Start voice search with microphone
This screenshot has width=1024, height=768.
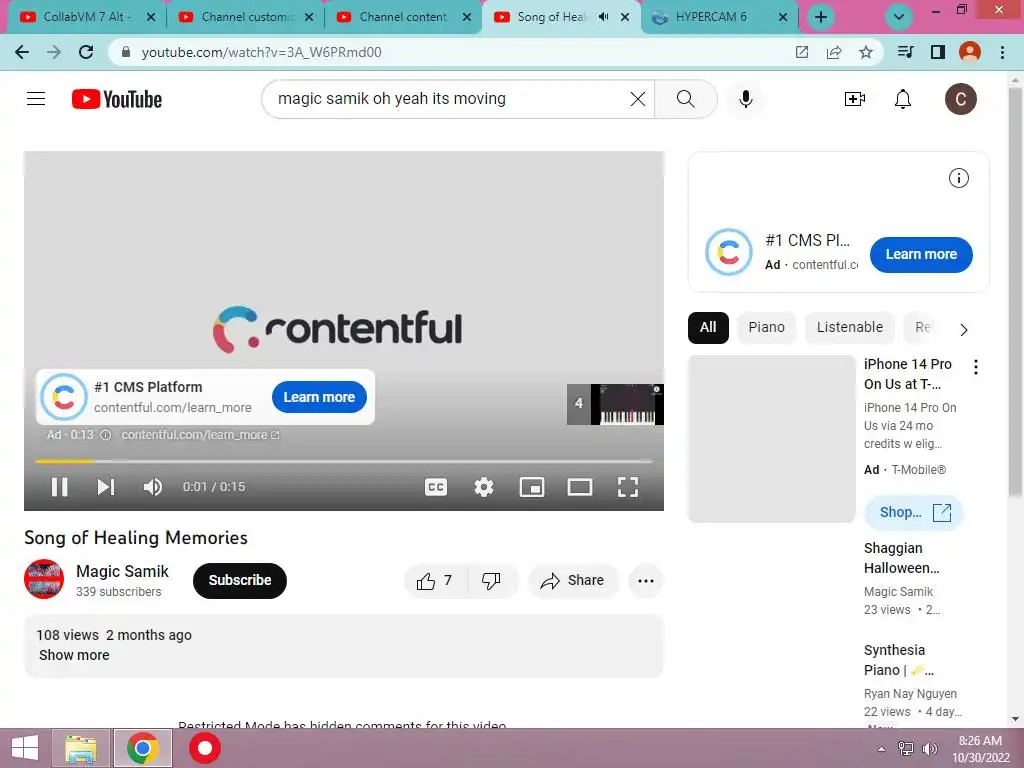click(746, 99)
